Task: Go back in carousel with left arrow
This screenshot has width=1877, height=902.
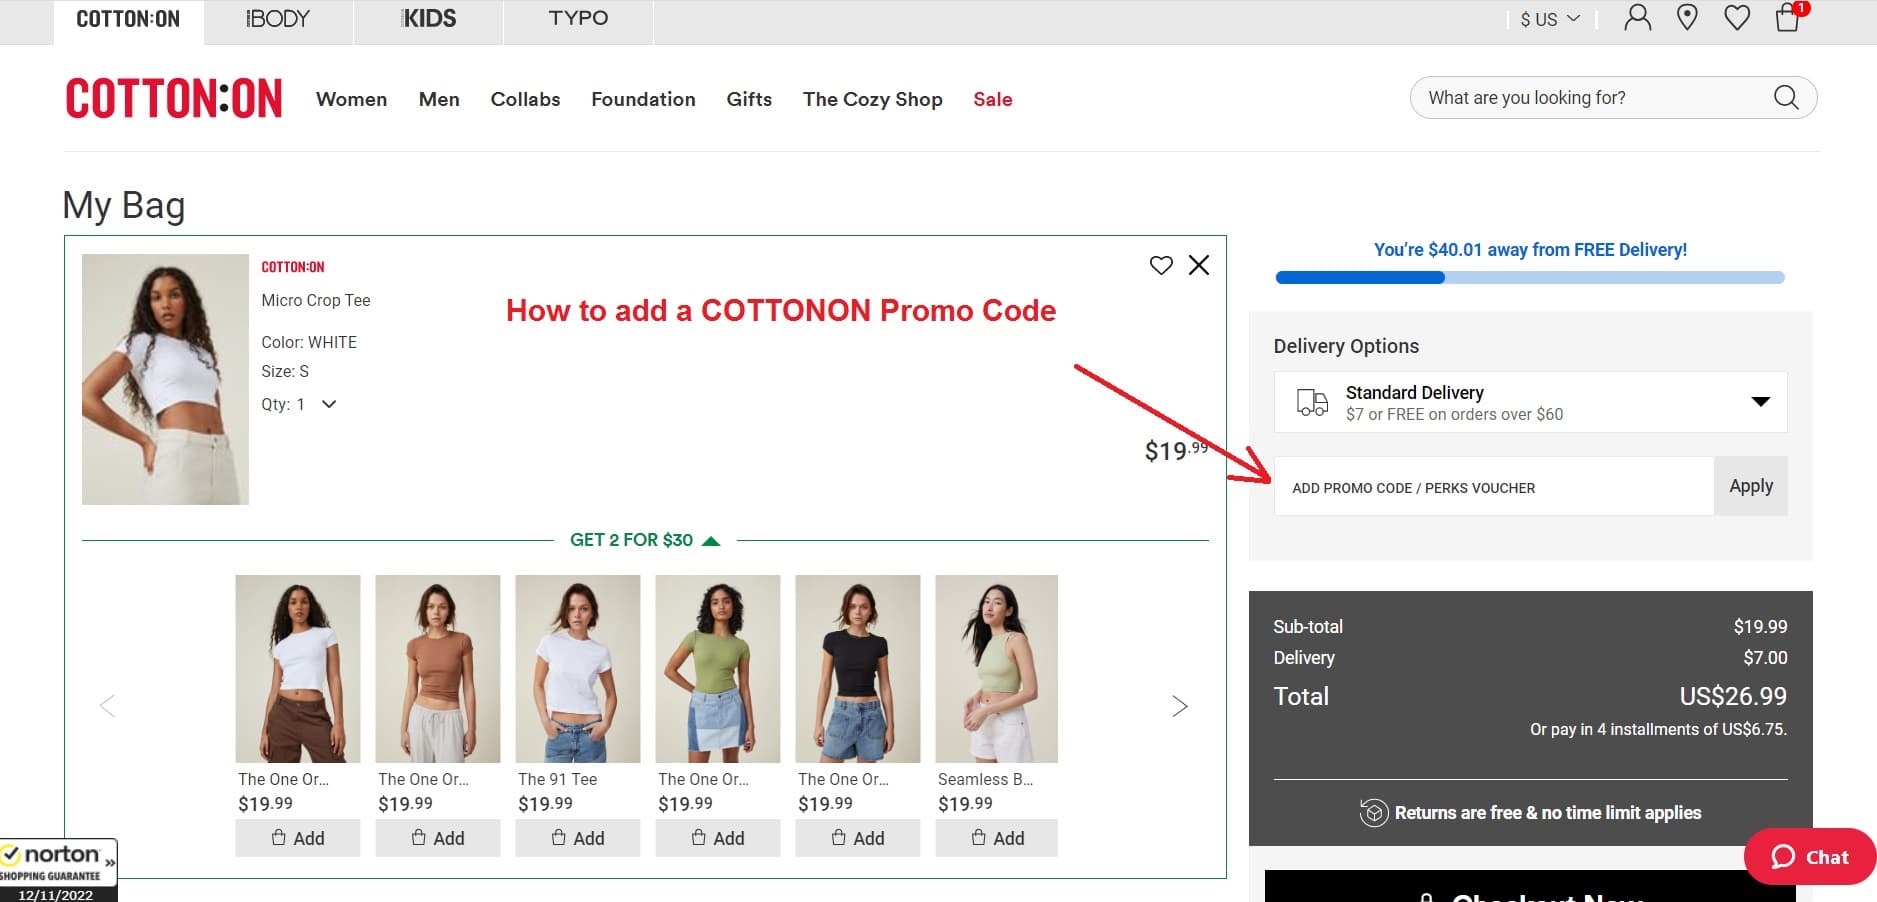Action: [x=106, y=705]
